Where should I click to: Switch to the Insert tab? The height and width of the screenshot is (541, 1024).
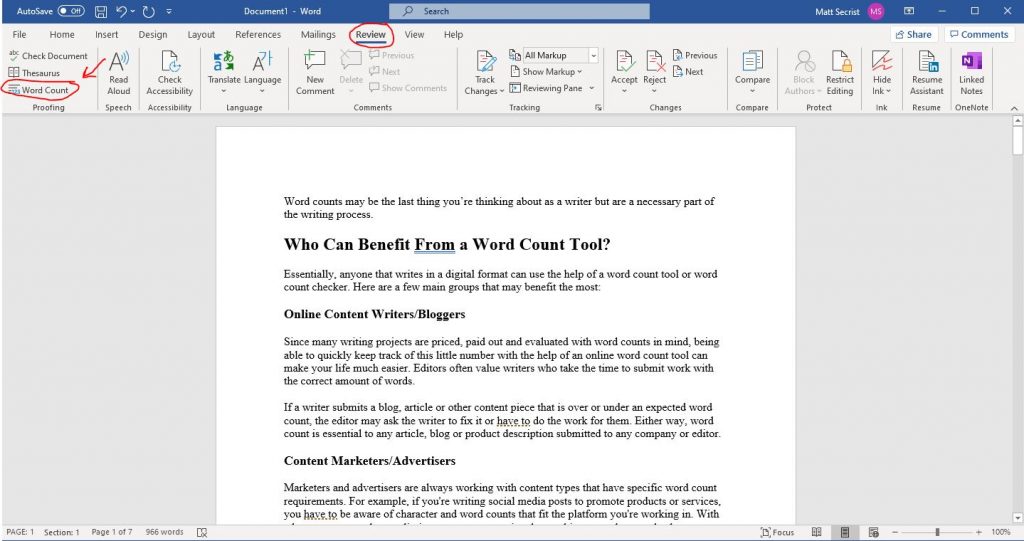tap(106, 35)
